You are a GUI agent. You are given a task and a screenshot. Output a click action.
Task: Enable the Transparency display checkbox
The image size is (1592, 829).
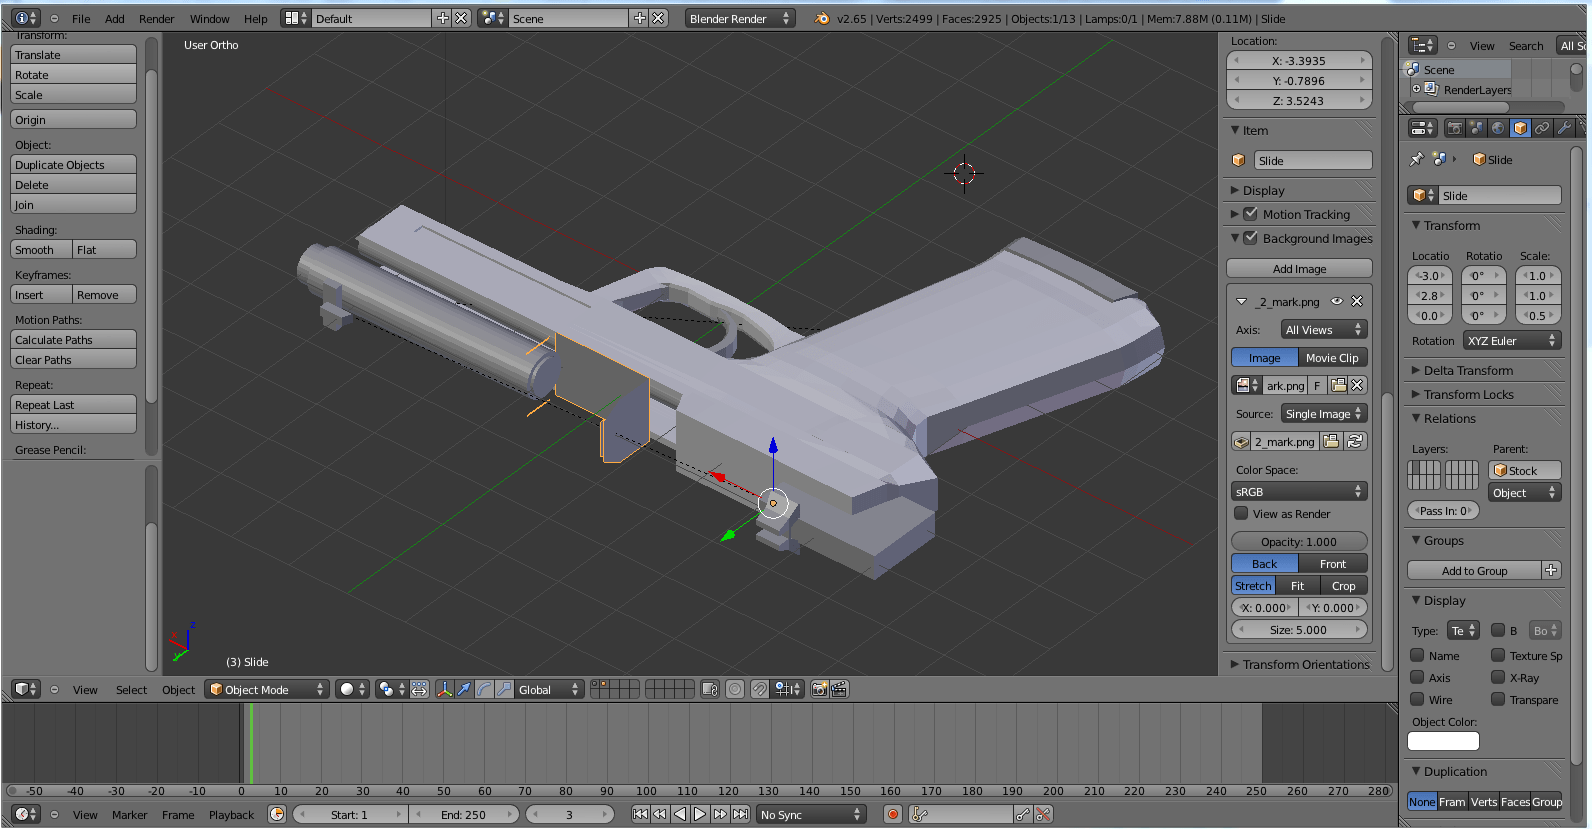[1498, 699]
